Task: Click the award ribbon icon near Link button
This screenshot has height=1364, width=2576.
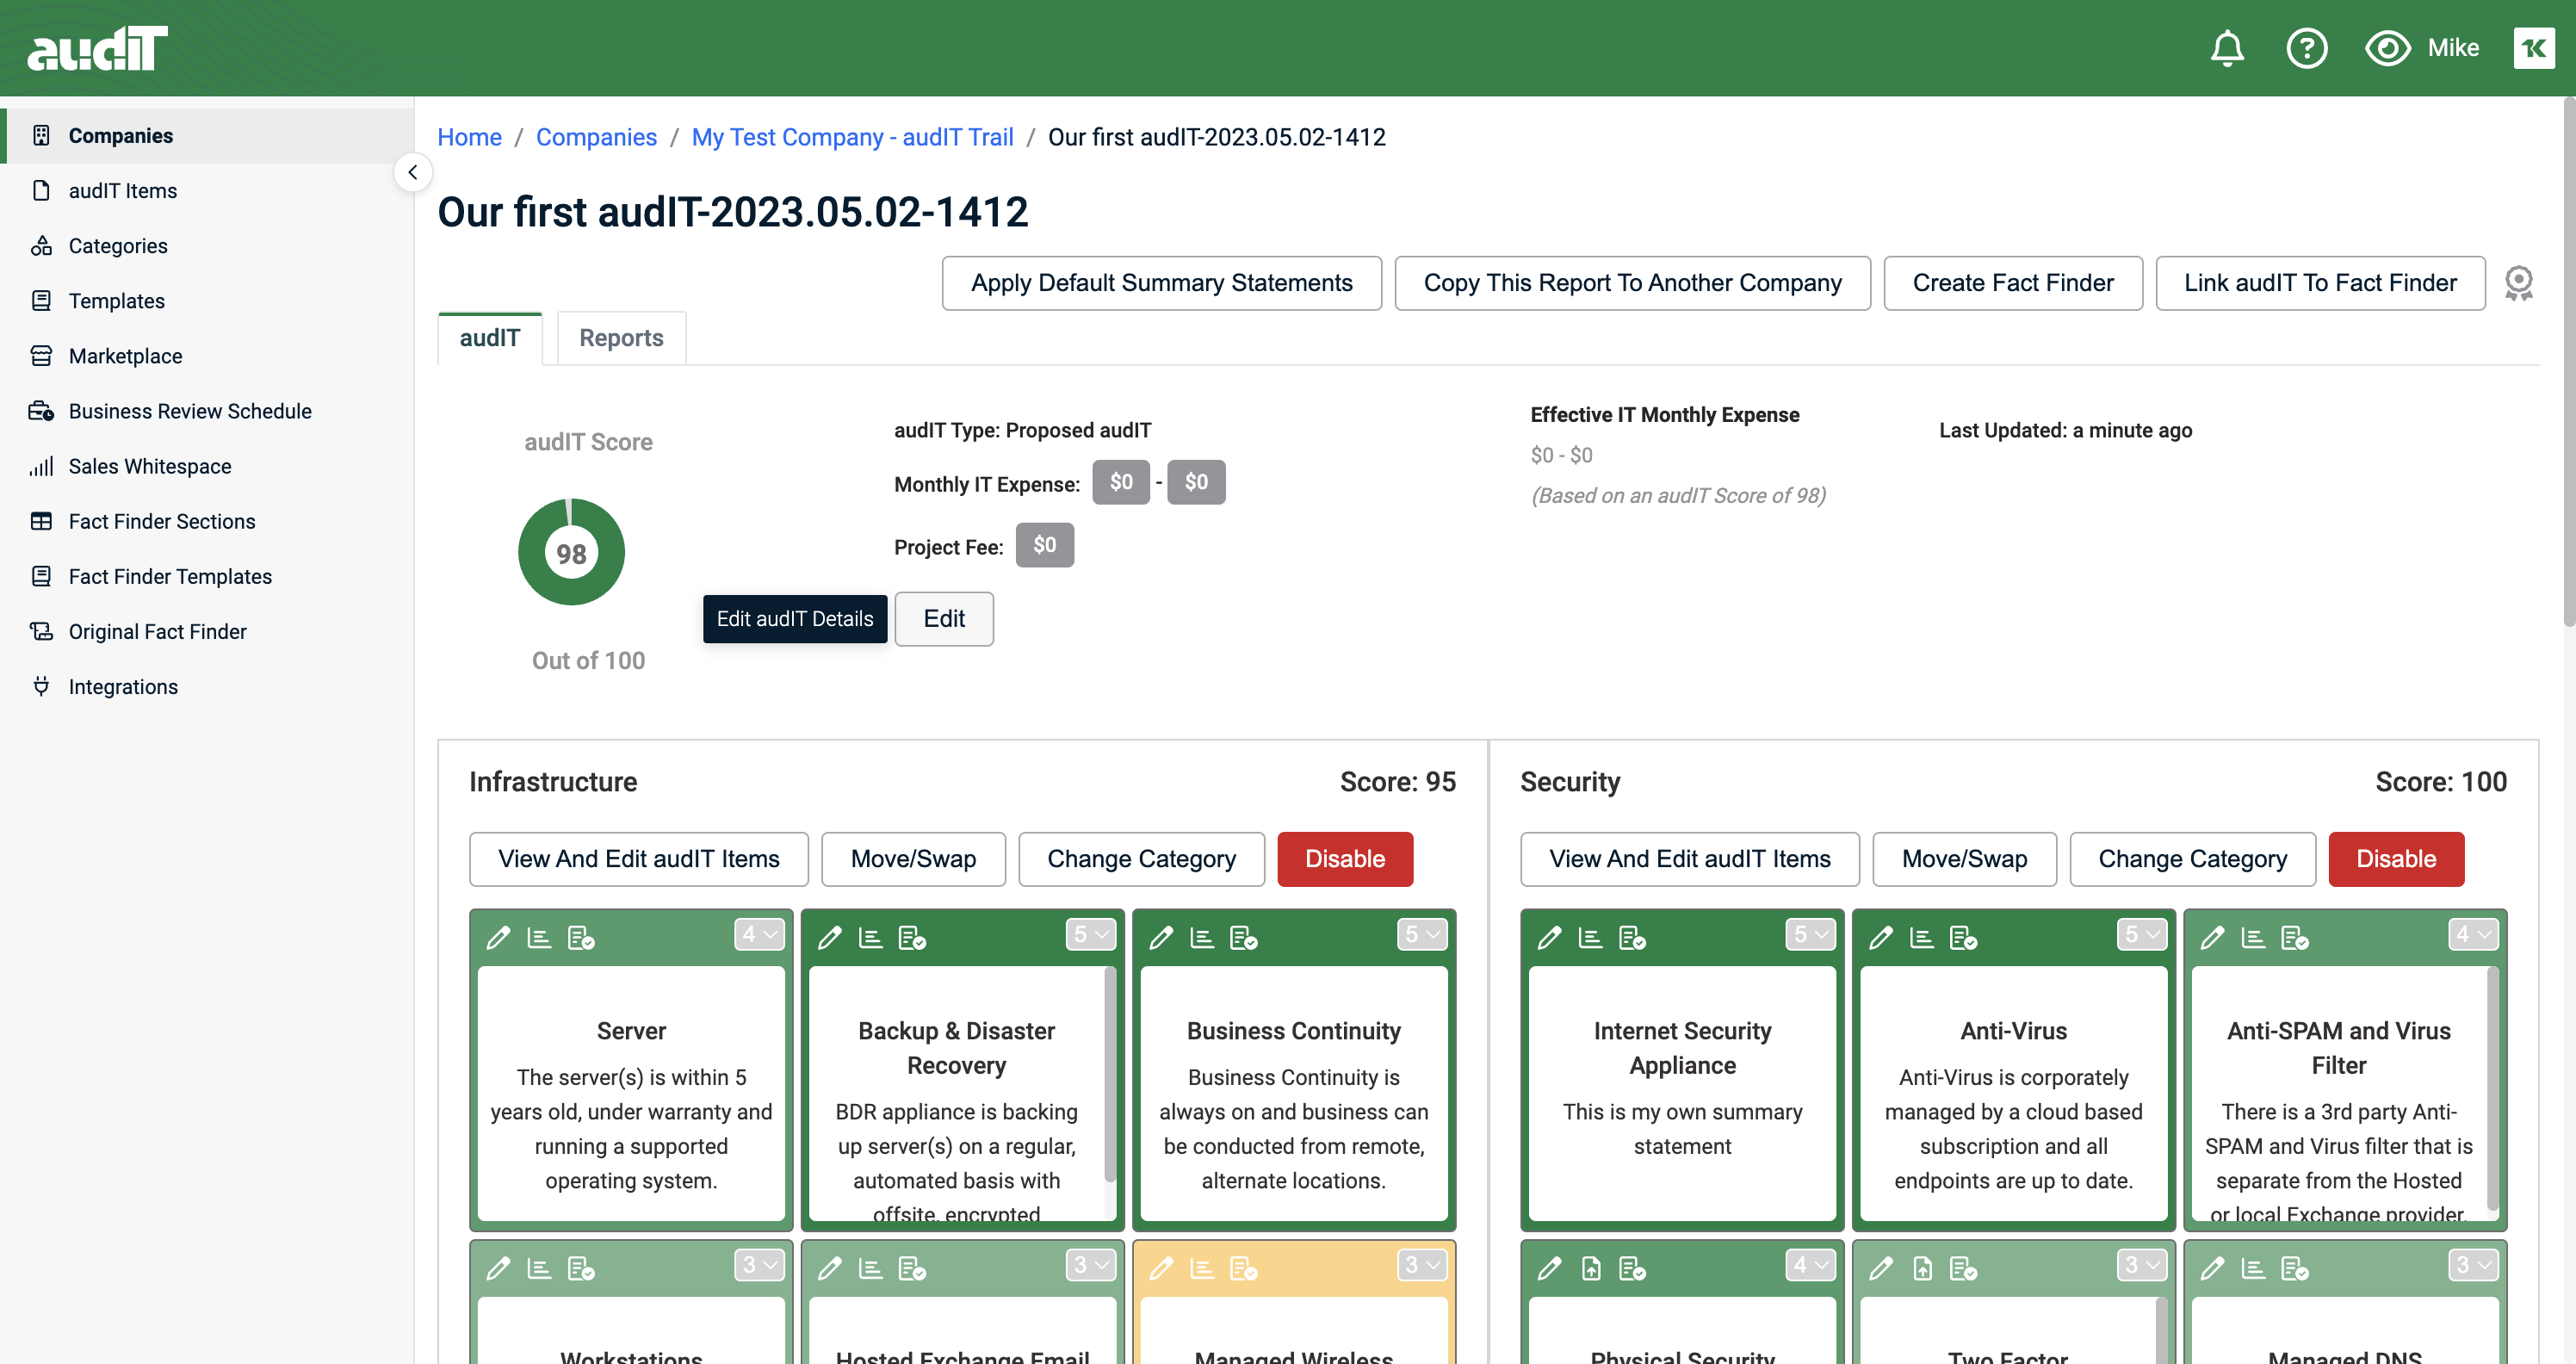Action: click(x=2518, y=283)
